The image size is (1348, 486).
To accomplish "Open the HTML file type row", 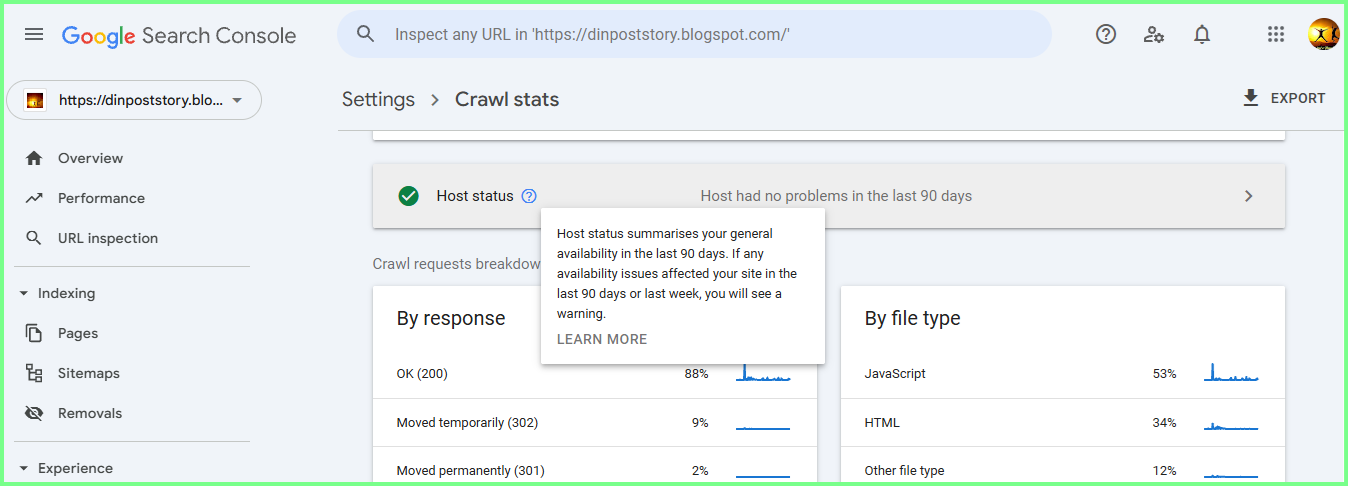I will point(1063,423).
